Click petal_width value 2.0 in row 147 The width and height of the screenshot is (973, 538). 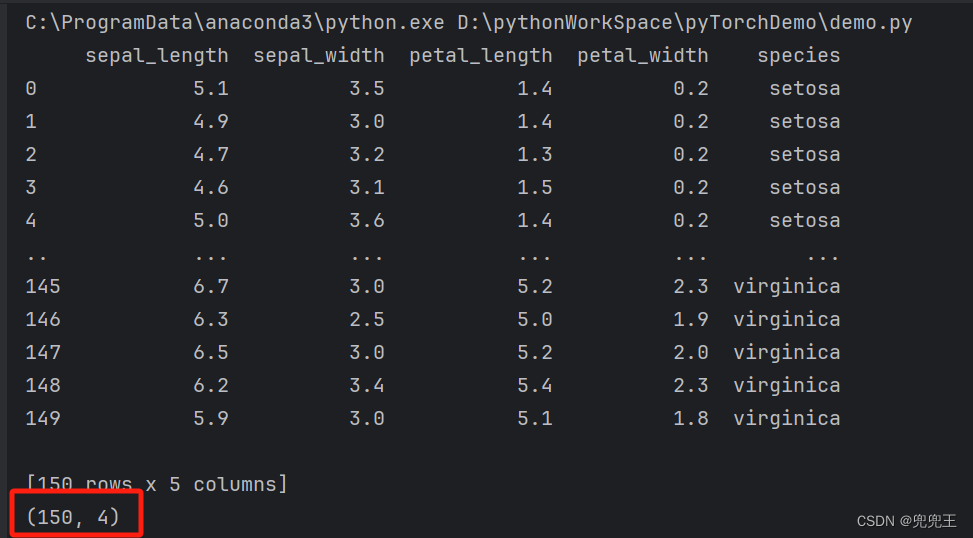click(691, 352)
